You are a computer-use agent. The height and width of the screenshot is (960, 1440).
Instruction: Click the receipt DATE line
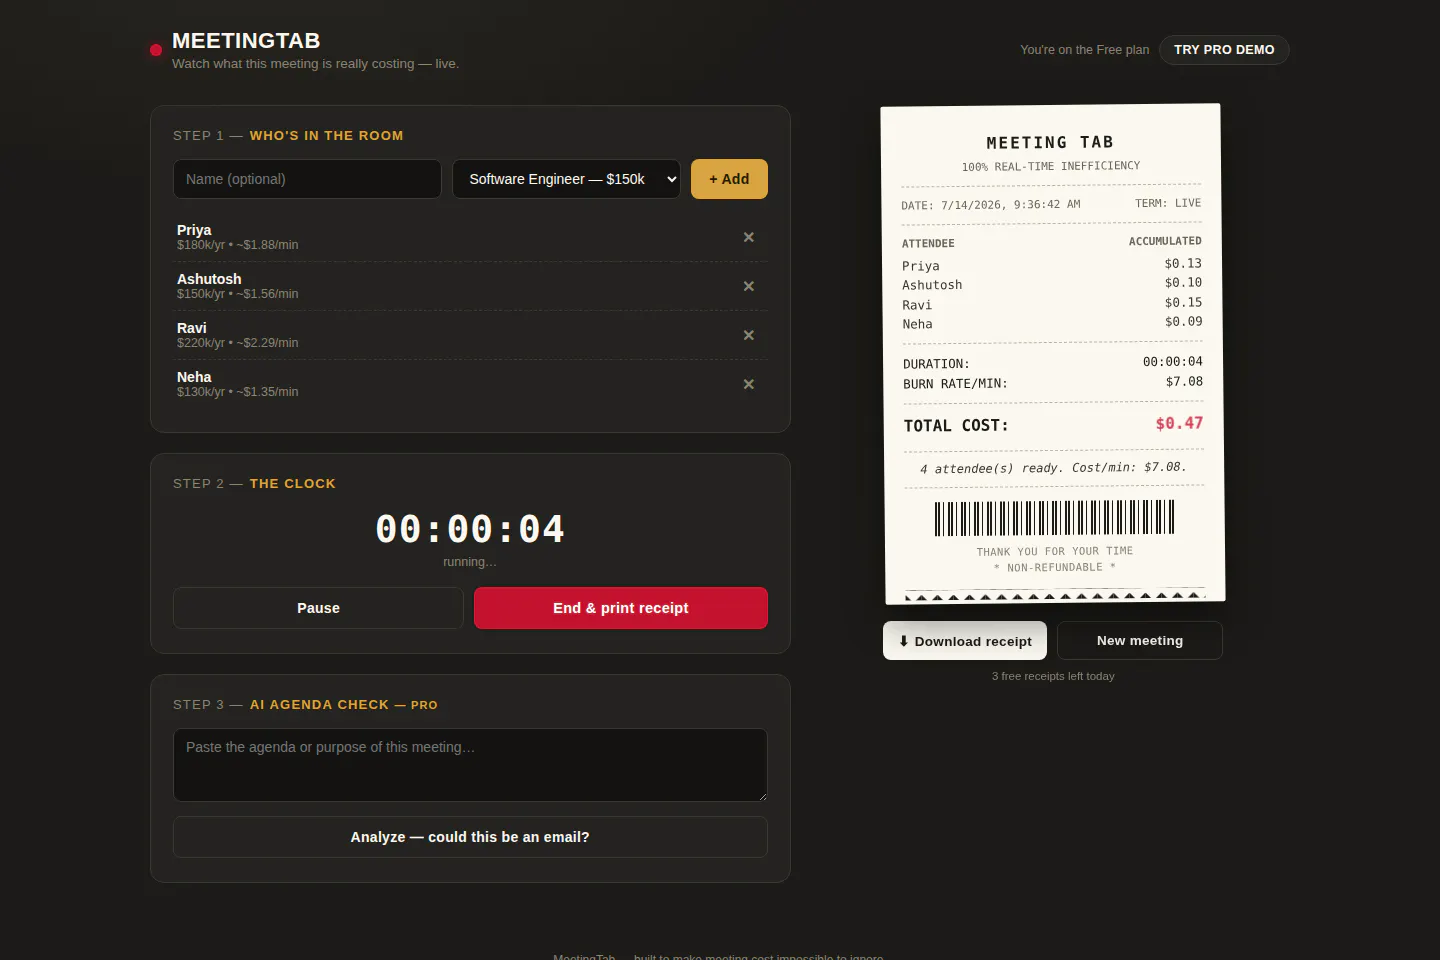click(991, 205)
